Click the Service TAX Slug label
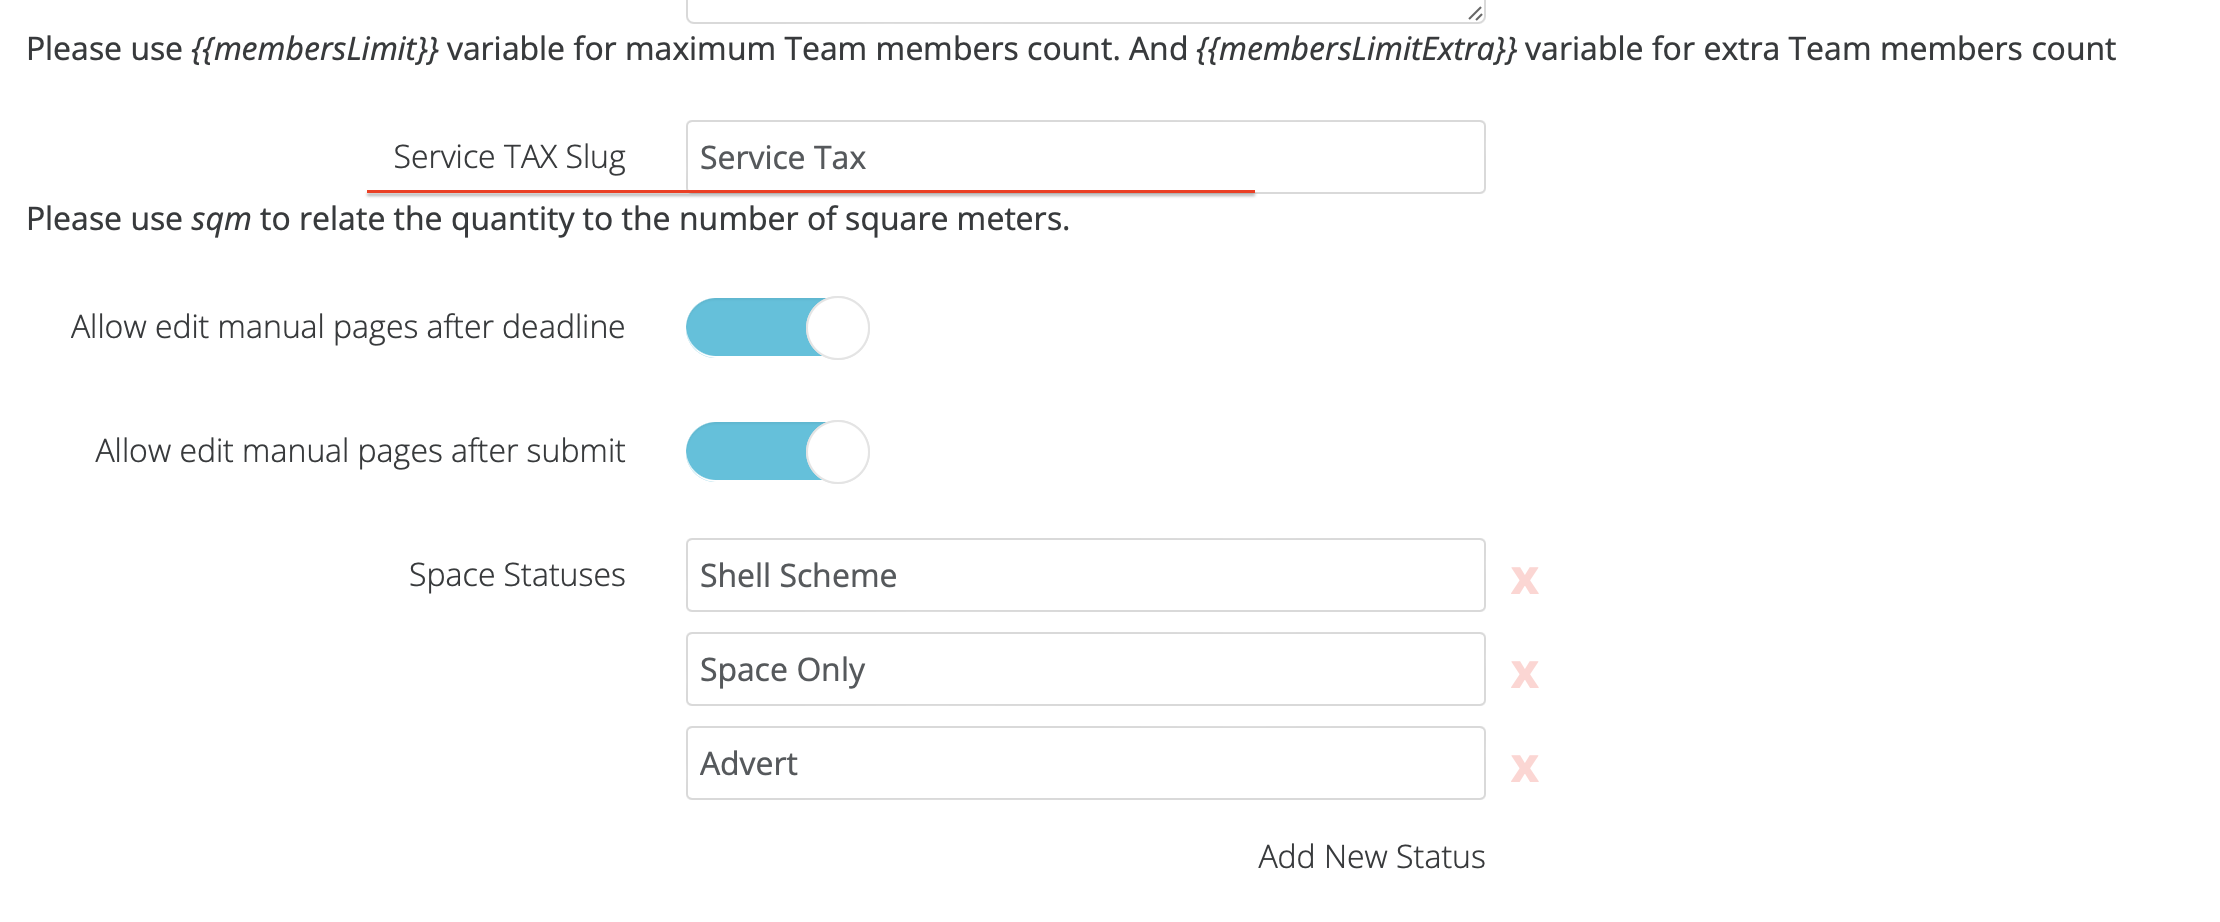Image resolution: width=2220 pixels, height=922 pixels. tap(509, 157)
